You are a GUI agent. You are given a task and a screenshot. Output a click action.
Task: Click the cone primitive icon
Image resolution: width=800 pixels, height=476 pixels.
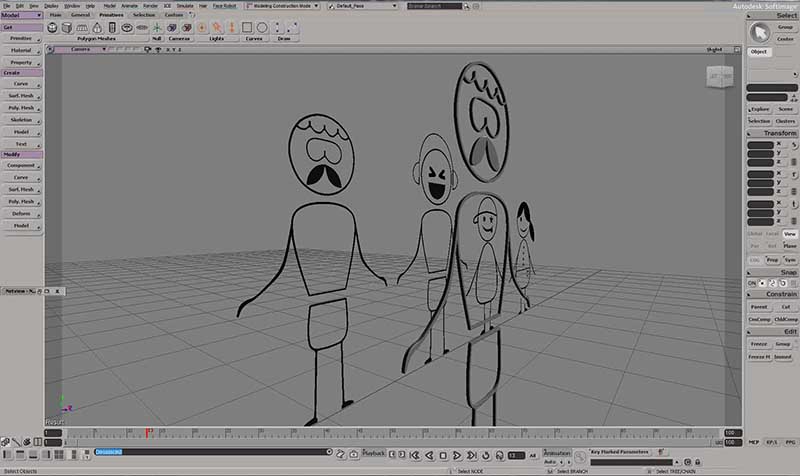[x=98, y=27]
